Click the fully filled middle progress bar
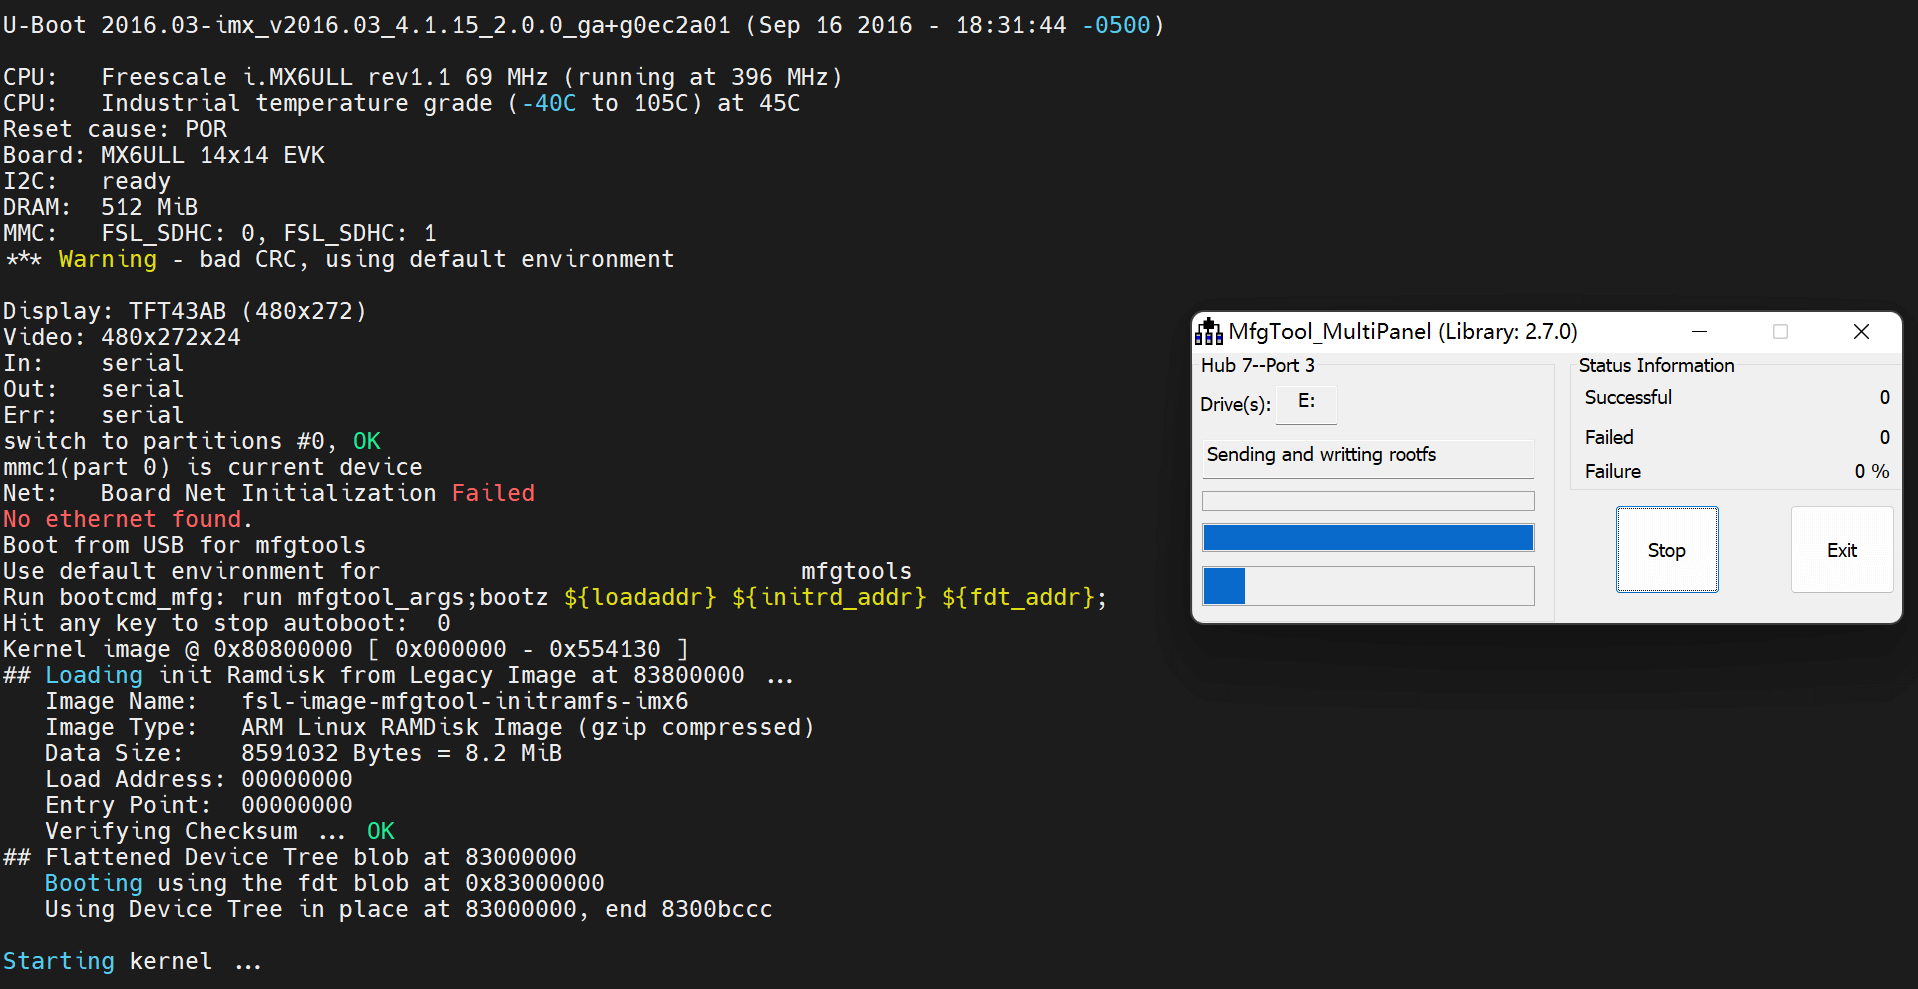This screenshot has height=989, width=1918. click(1367, 538)
